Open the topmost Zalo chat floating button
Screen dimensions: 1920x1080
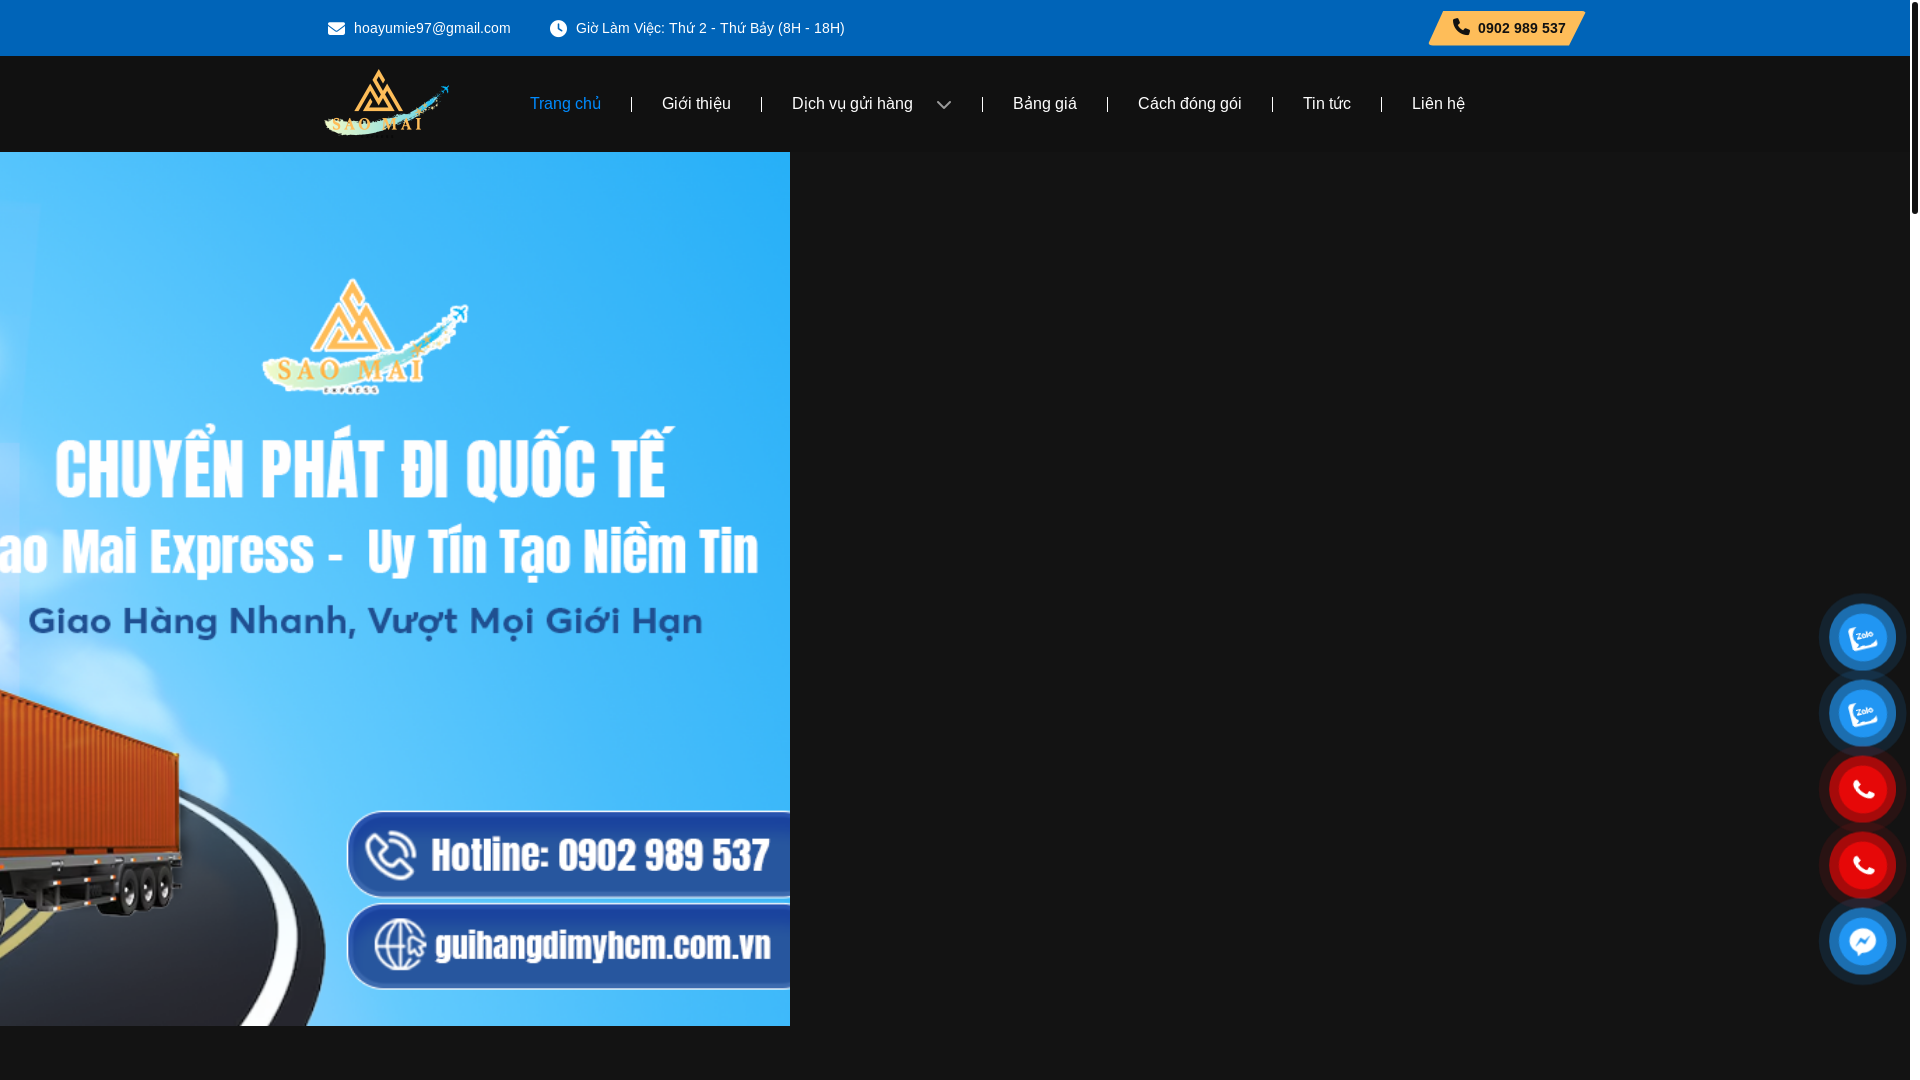tap(1862, 637)
